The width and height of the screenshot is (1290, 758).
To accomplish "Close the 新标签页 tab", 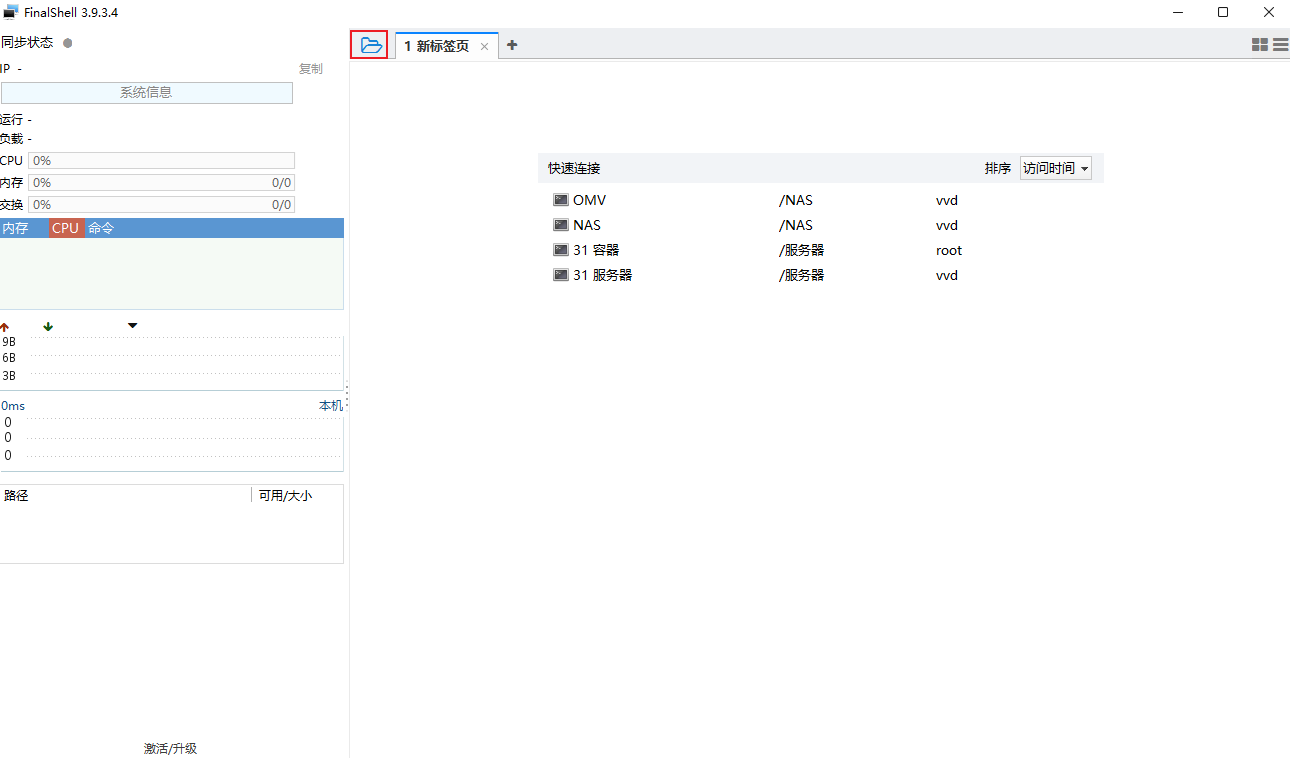I will tap(484, 46).
